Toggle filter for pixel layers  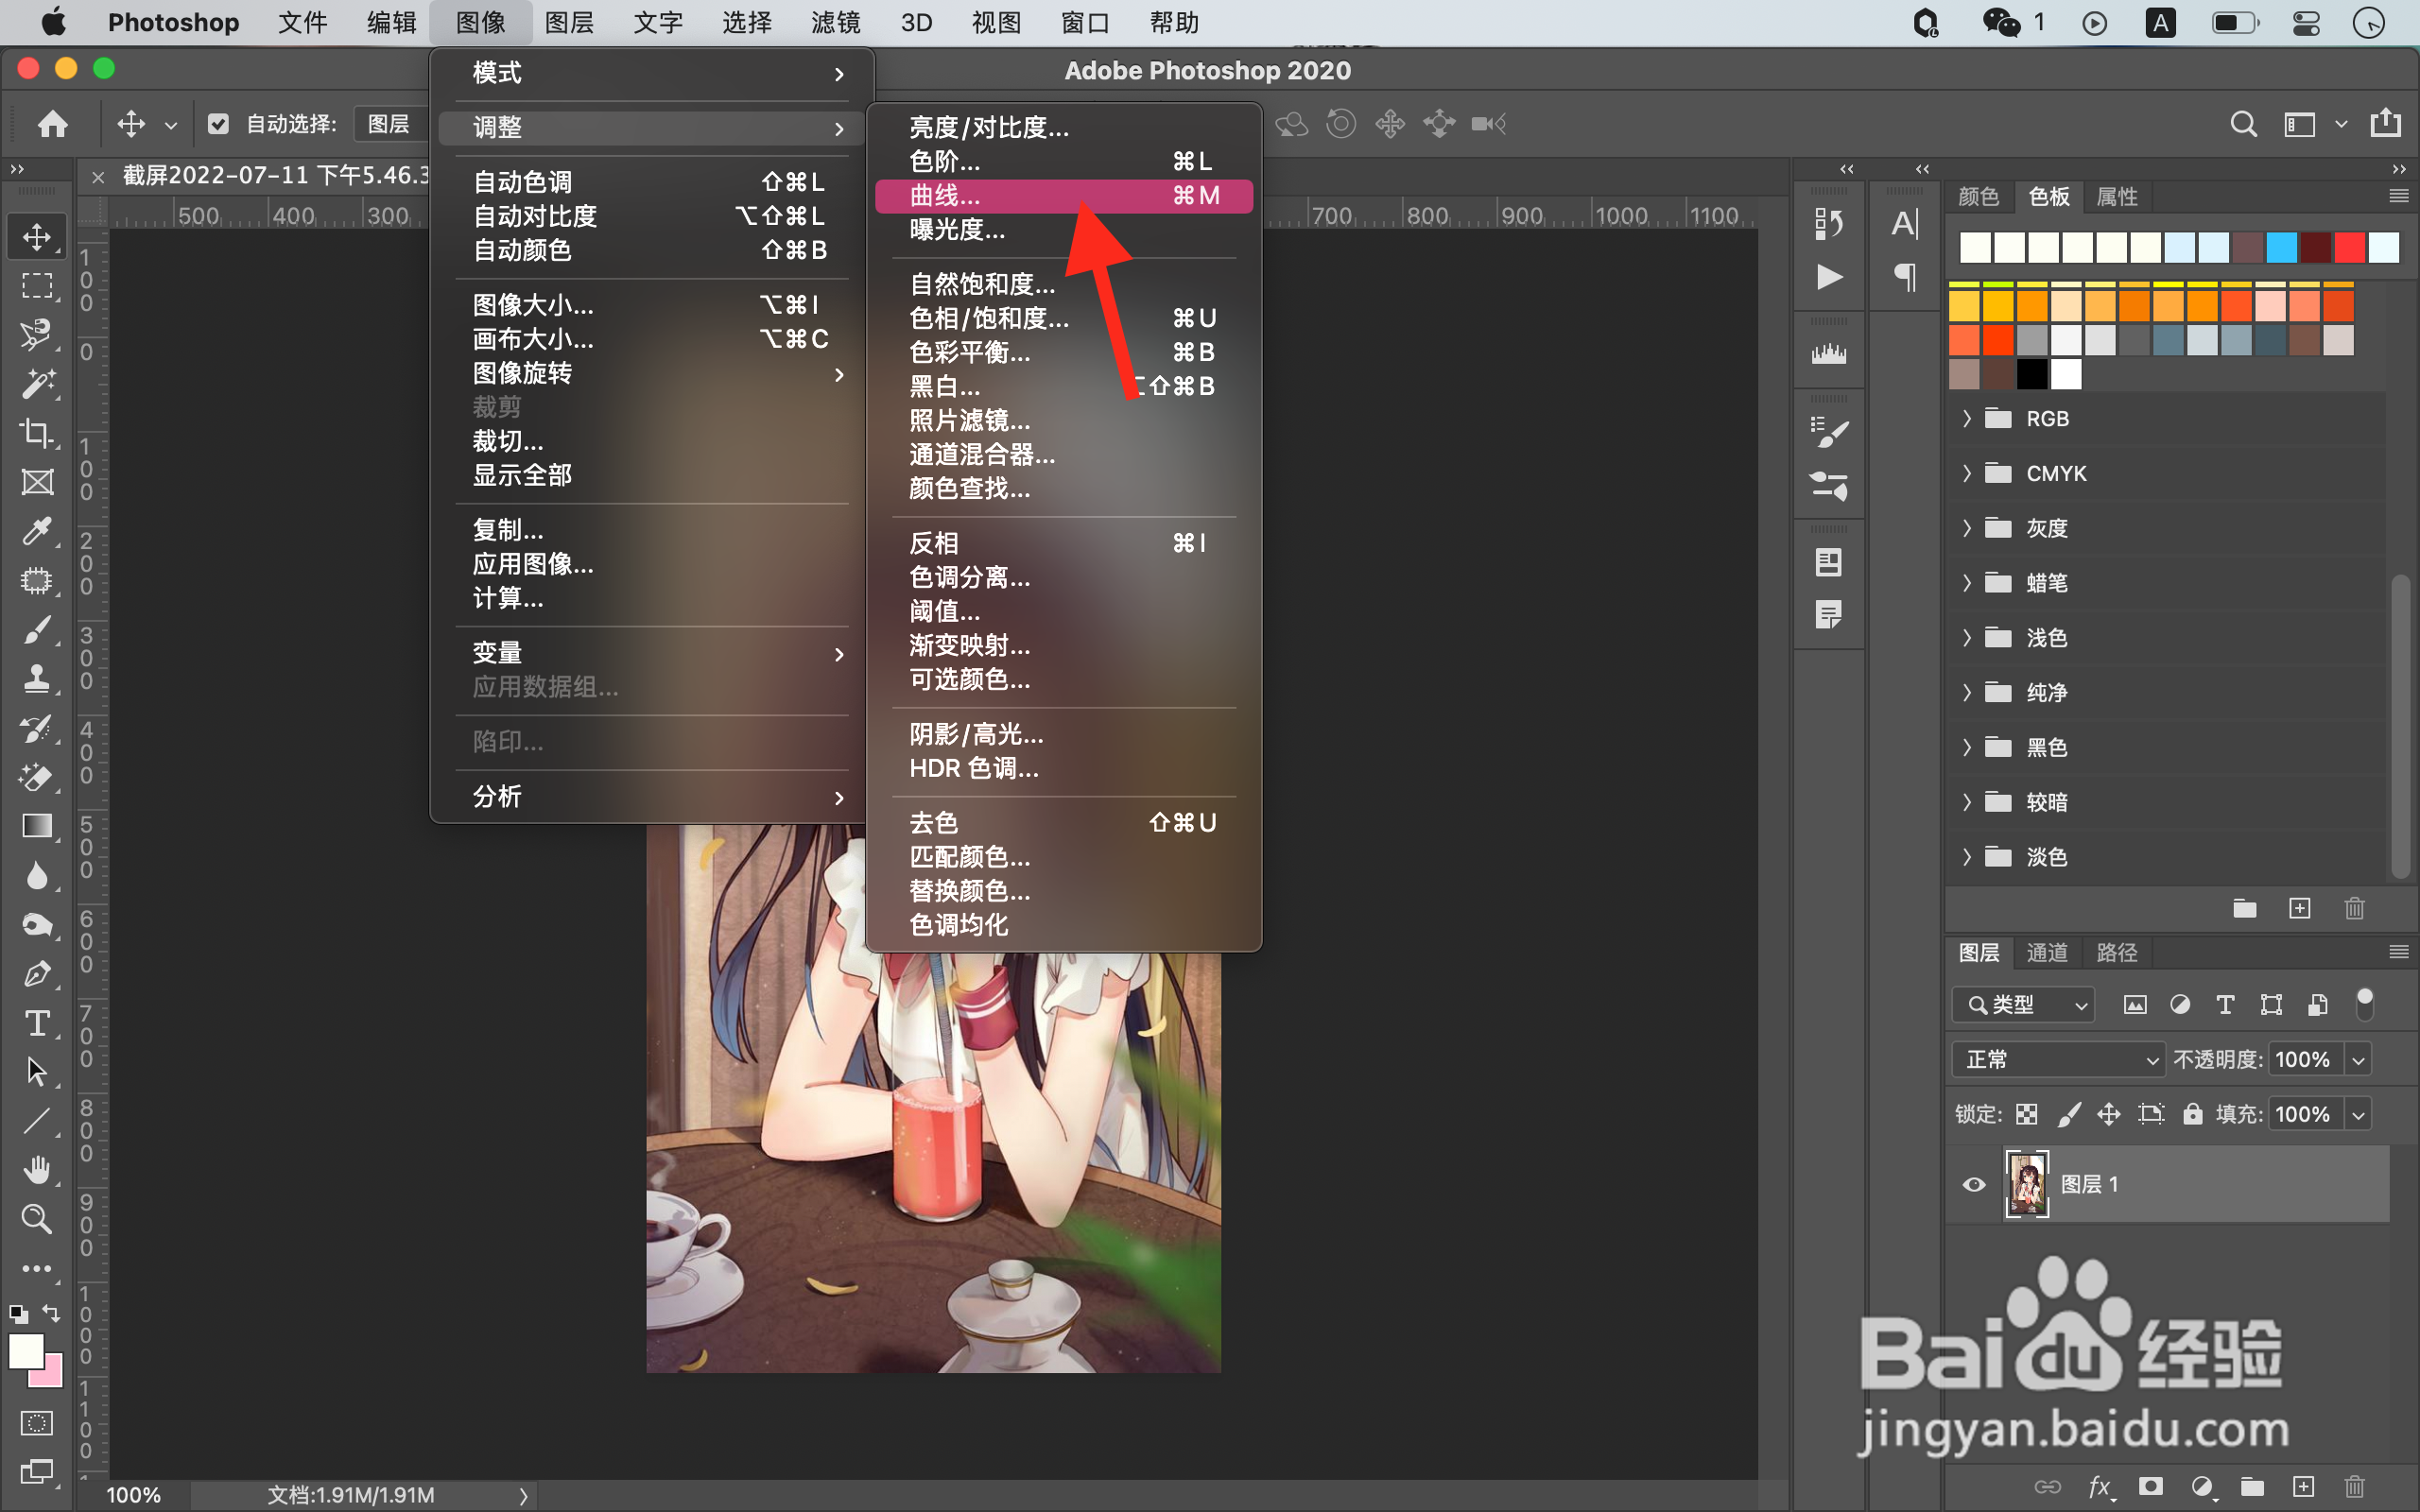(x=2135, y=1005)
